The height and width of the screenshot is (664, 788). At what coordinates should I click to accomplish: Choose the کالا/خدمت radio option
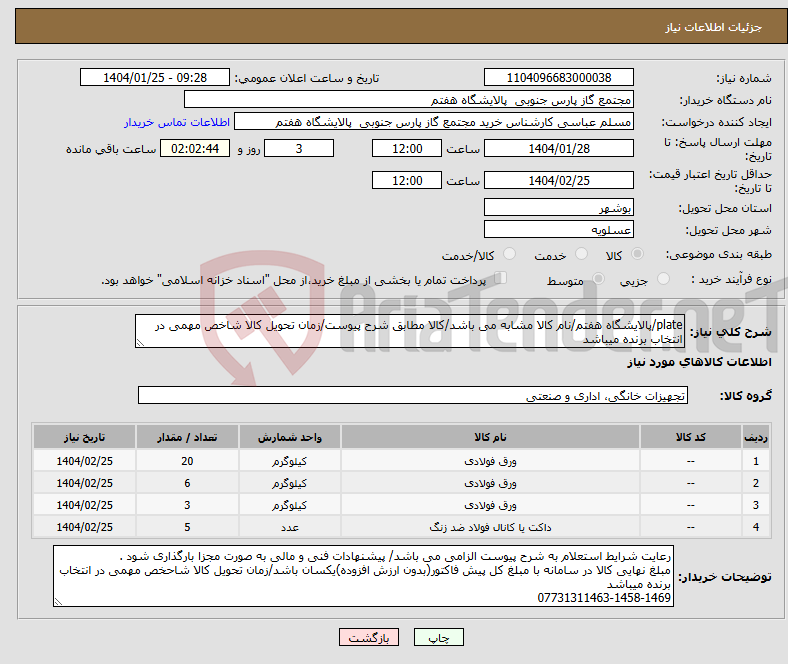point(500,256)
